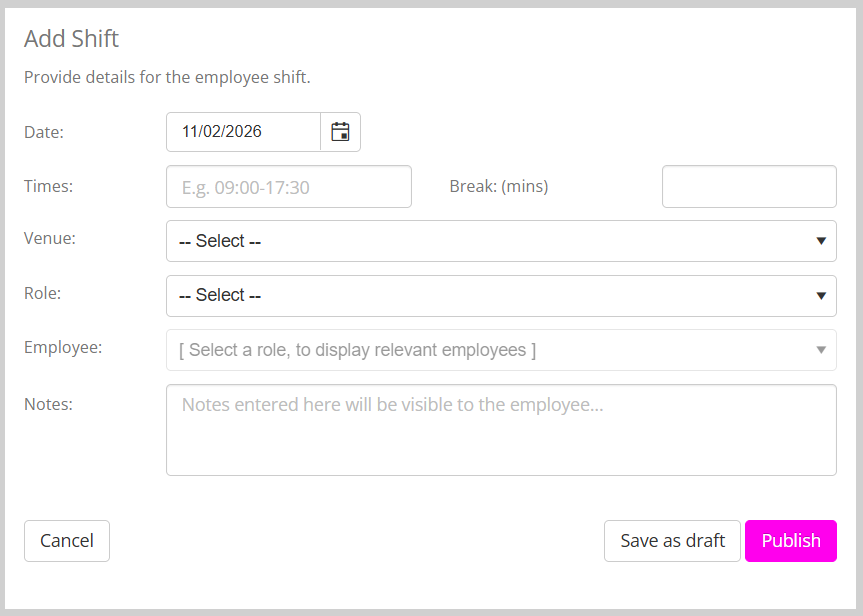Image resolution: width=863 pixels, height=616 pixels.
Task: Click the "Role:" label
Action: point(44,293)
